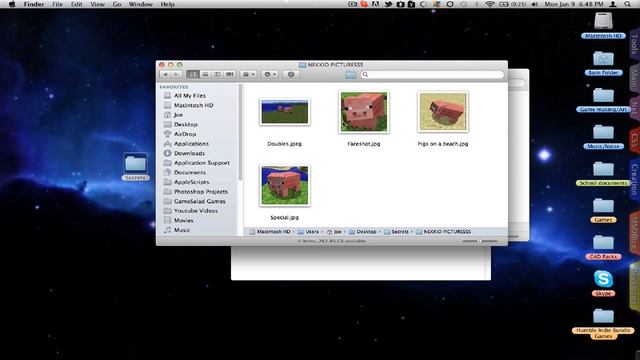The image size is (640, 360).
Task: Select the Special.jpg thumbnail
Action: [284, 186]
